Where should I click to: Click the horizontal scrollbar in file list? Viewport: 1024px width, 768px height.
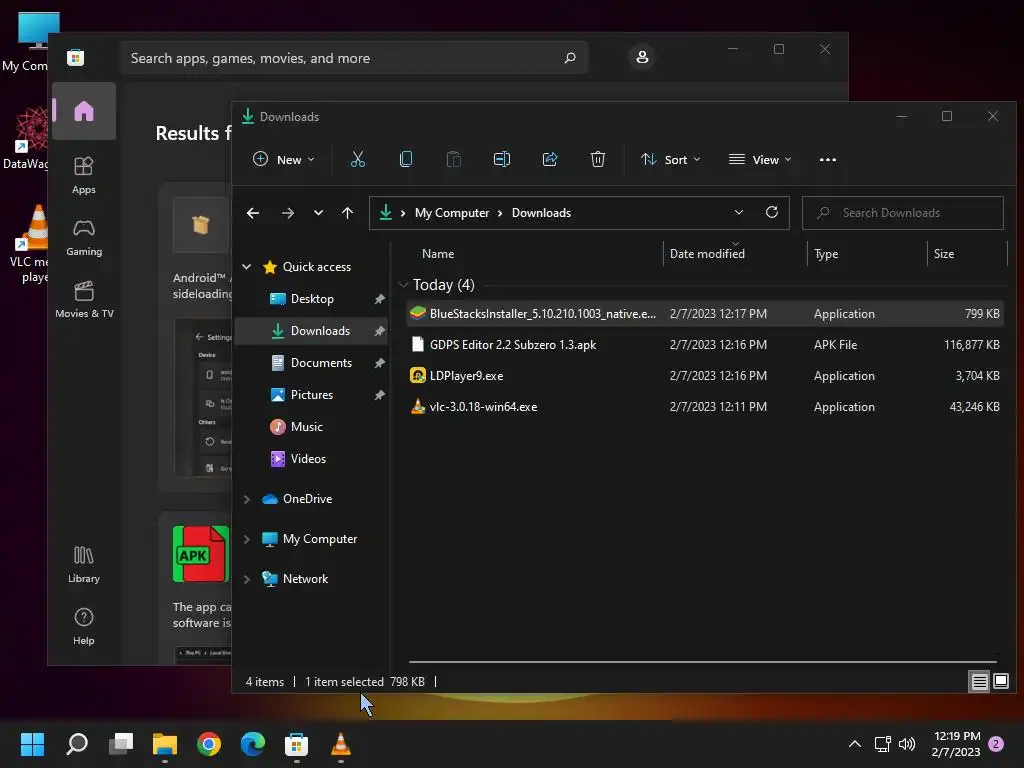(x=703, y=662)
